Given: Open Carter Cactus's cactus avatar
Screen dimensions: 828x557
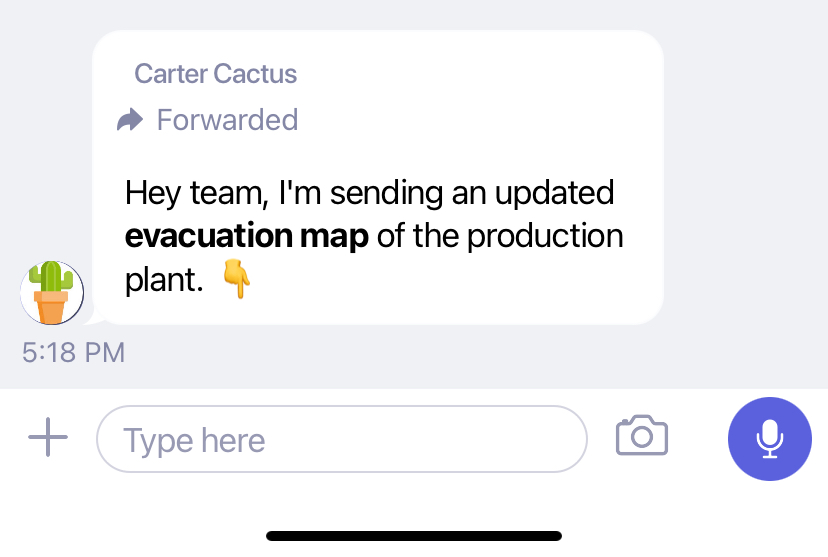Looking at the screenshot, I should [x=52, y=292].
